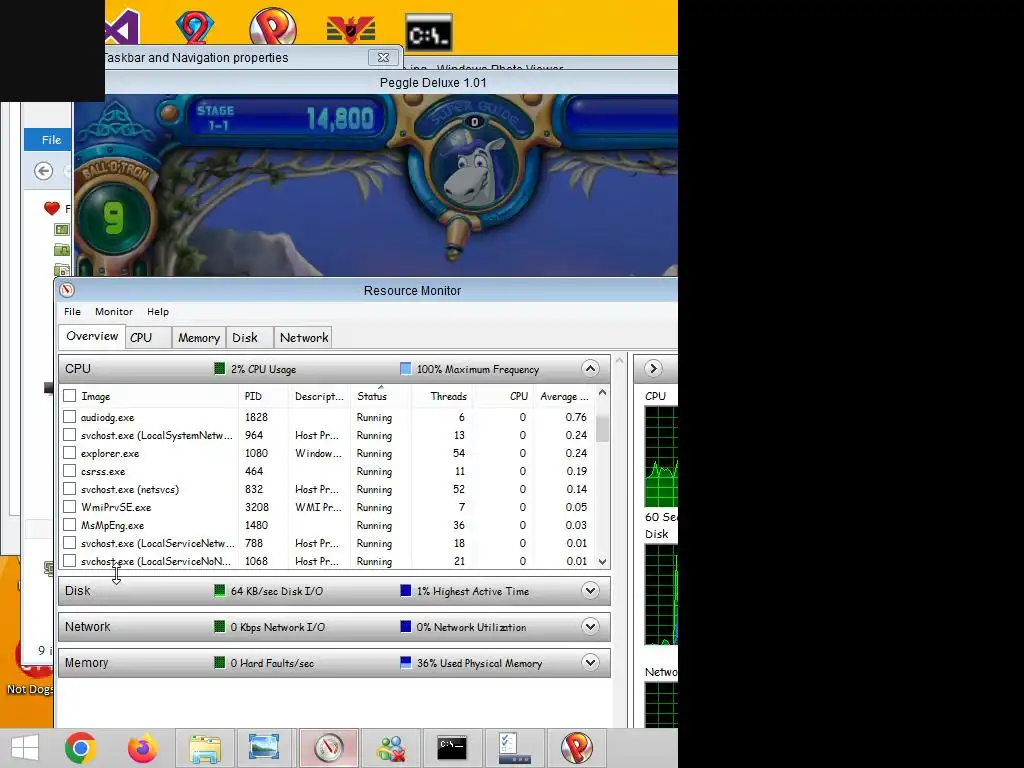The image size is (1024, 768).
Task: Open the Command Prompt taskbar icon
Action: pos(452,748)
